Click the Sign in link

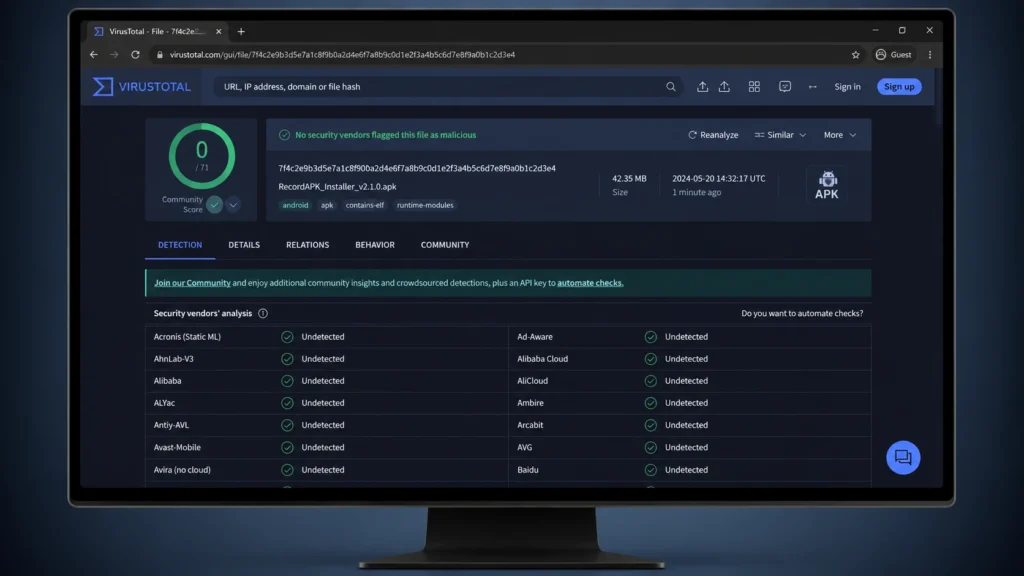point(847,87)
